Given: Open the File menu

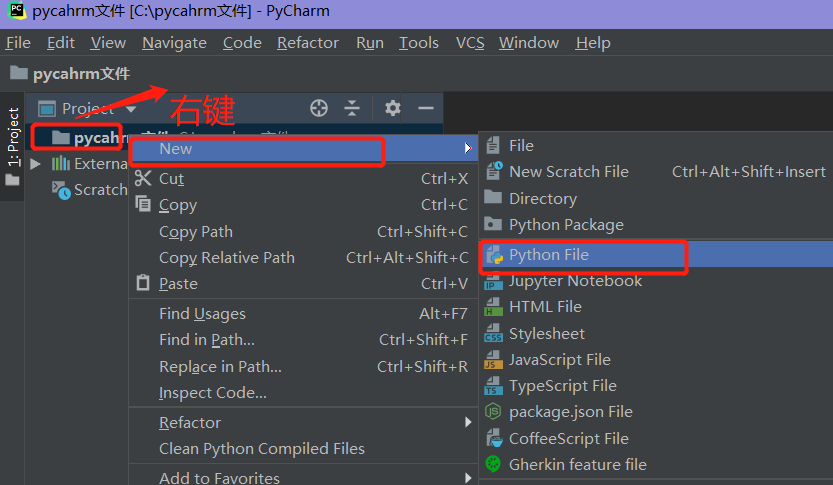Looking at the screenshot, I should pos(18,42).
